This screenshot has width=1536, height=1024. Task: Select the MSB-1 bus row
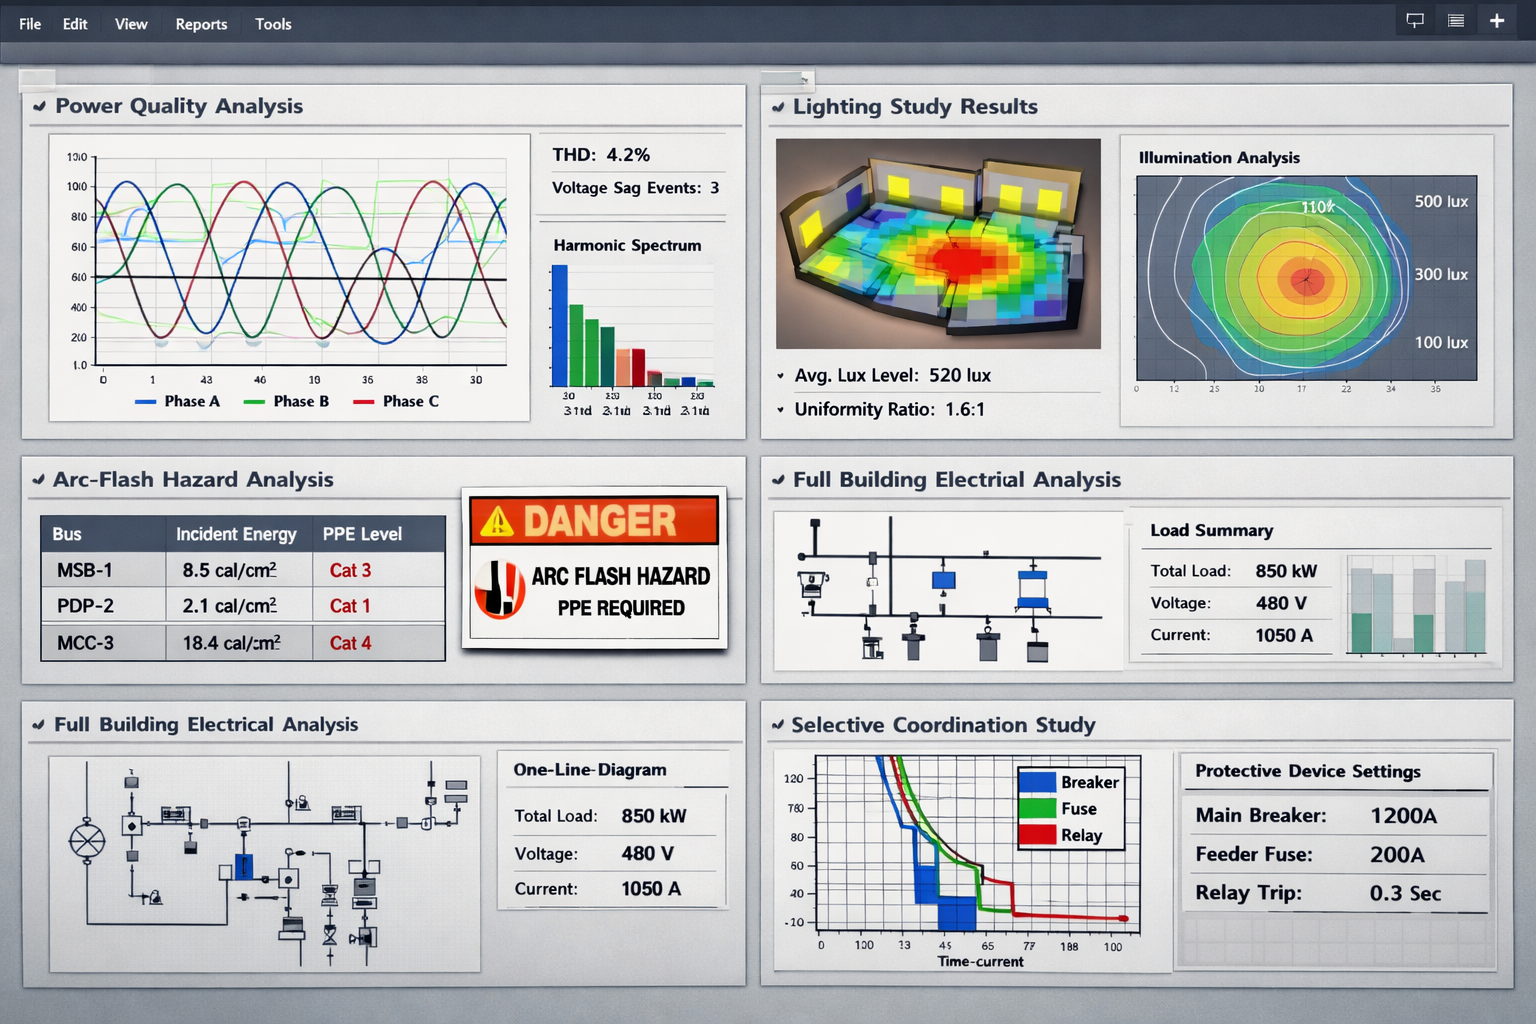pos(243,570)
